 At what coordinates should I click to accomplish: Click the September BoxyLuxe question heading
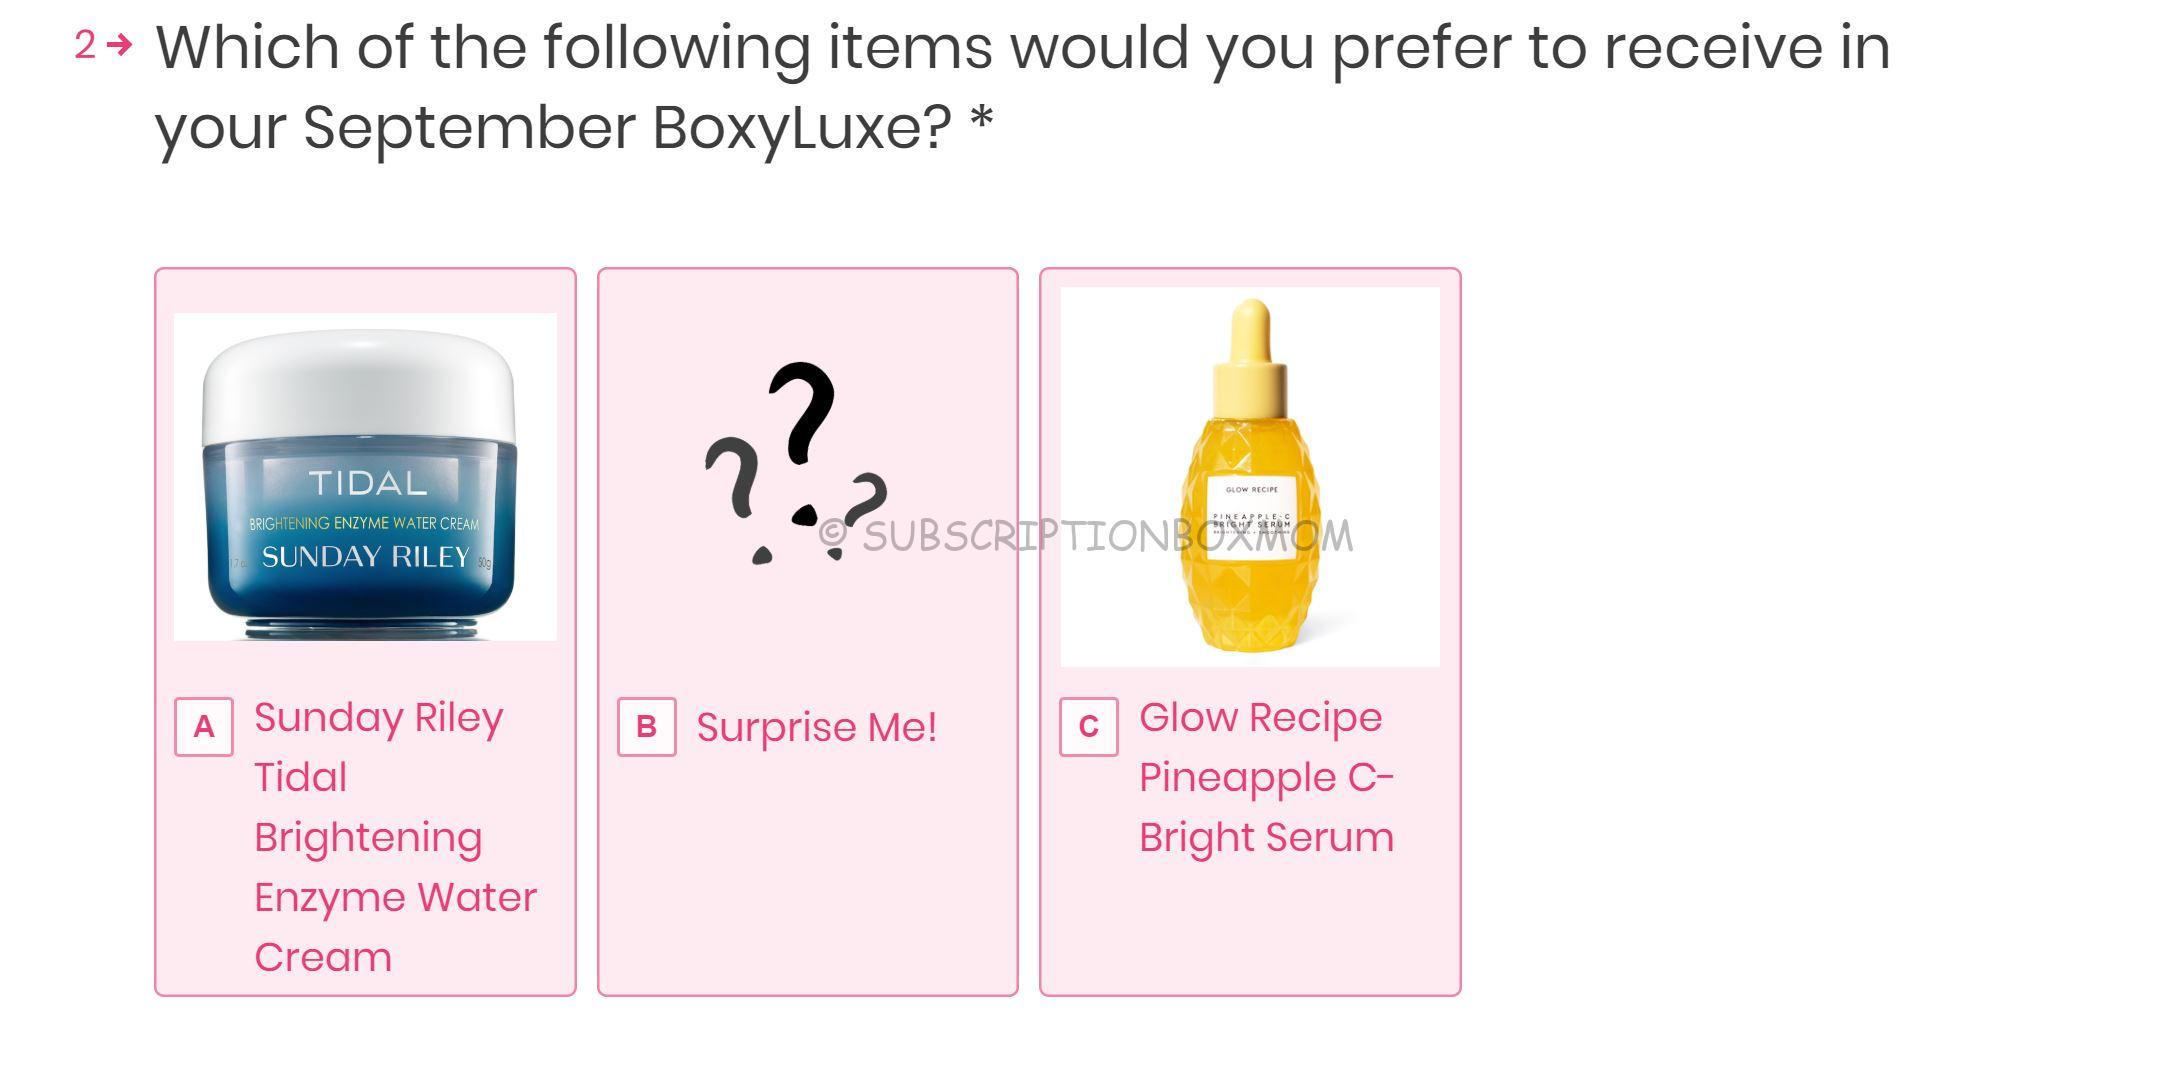pyautogui.click(x=1022, y=87)
